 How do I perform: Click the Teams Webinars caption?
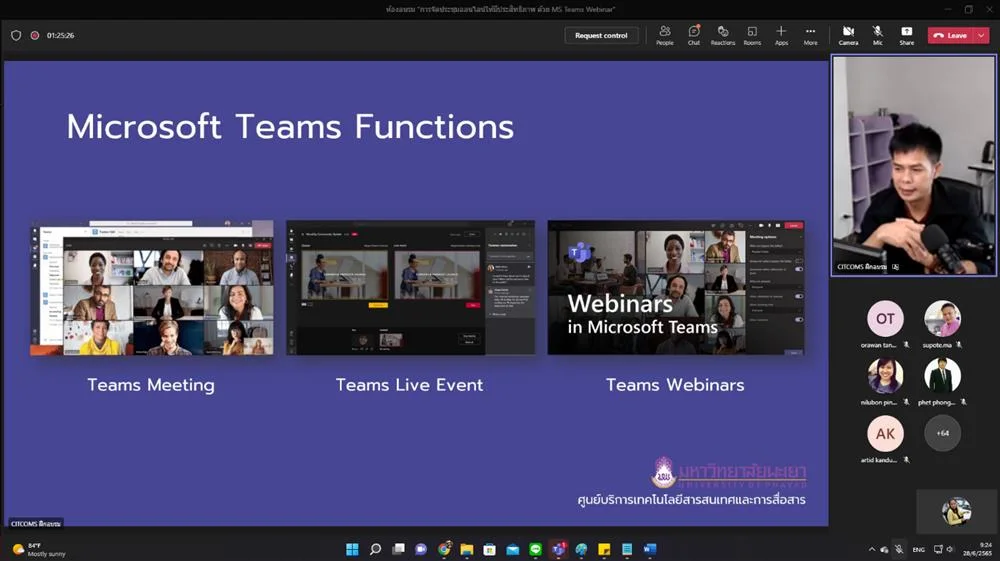click(675, 384)
